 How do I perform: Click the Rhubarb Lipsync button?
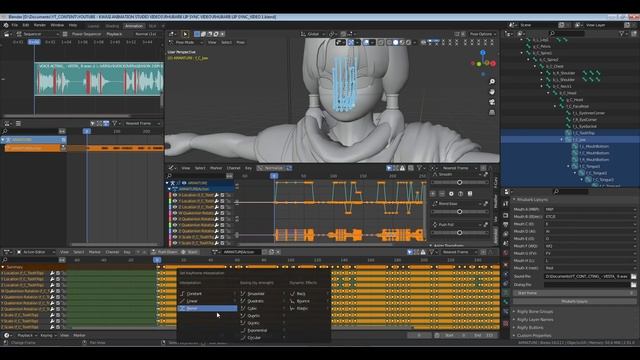point(575,302)
